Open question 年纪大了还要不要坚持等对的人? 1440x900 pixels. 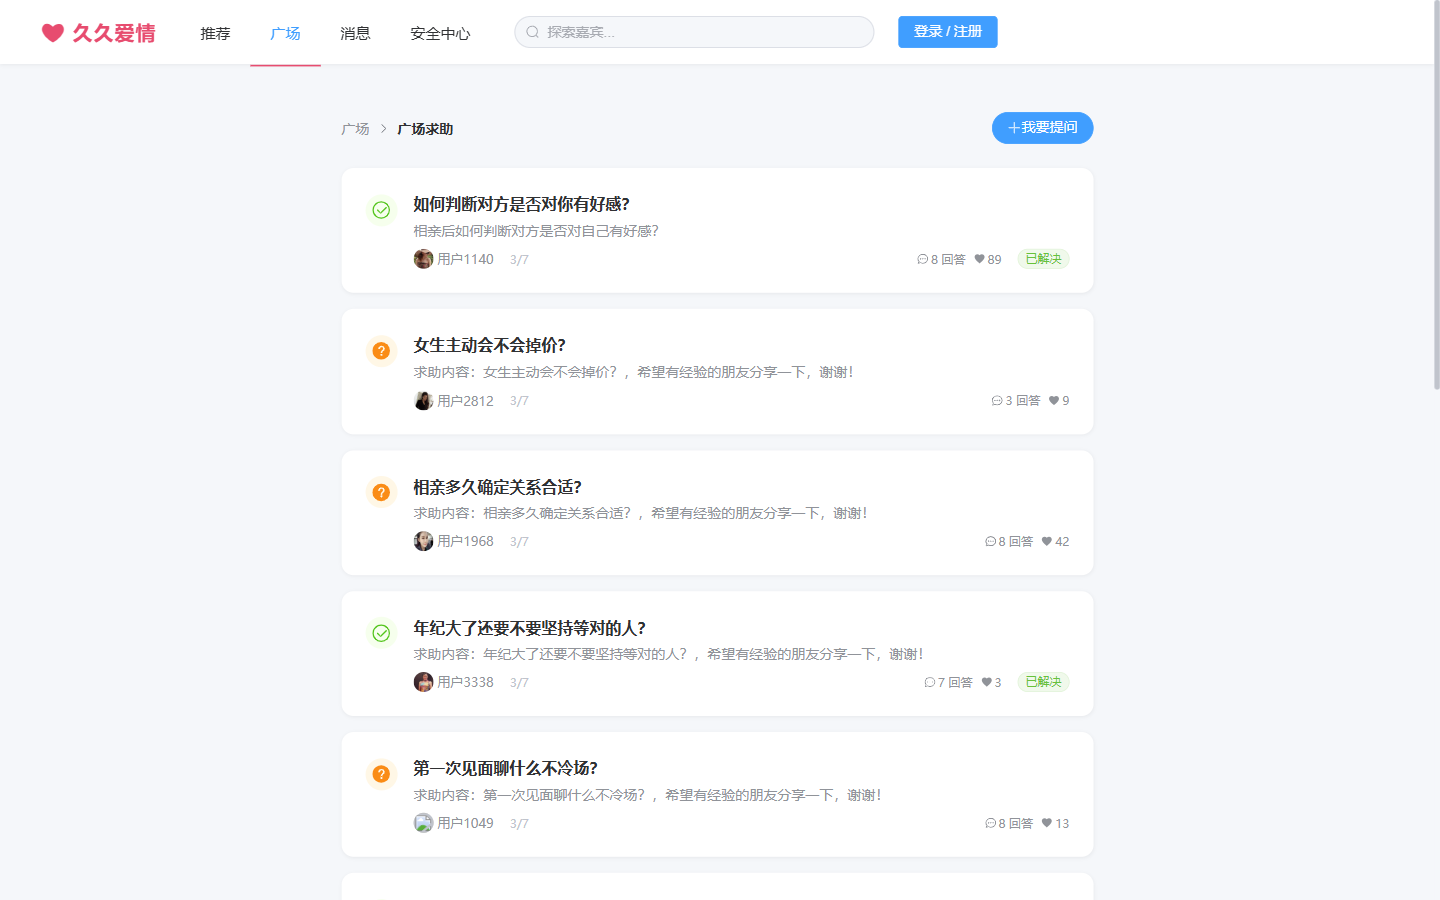(x=529, y=628)
